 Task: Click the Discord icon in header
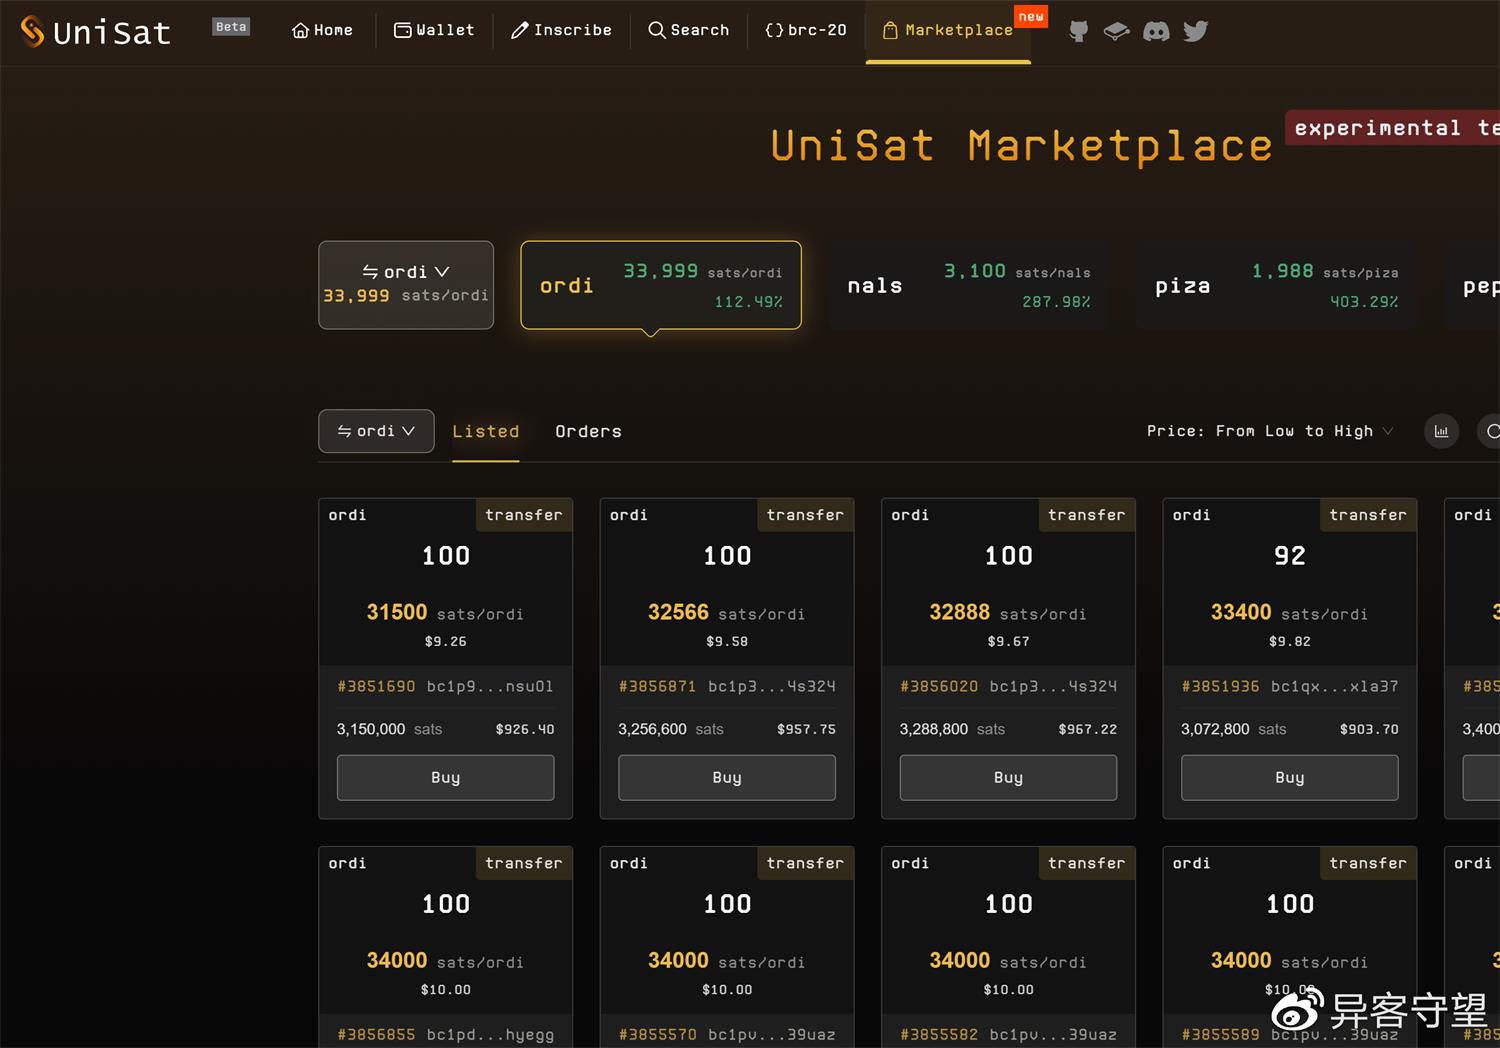pos(1156,31)
